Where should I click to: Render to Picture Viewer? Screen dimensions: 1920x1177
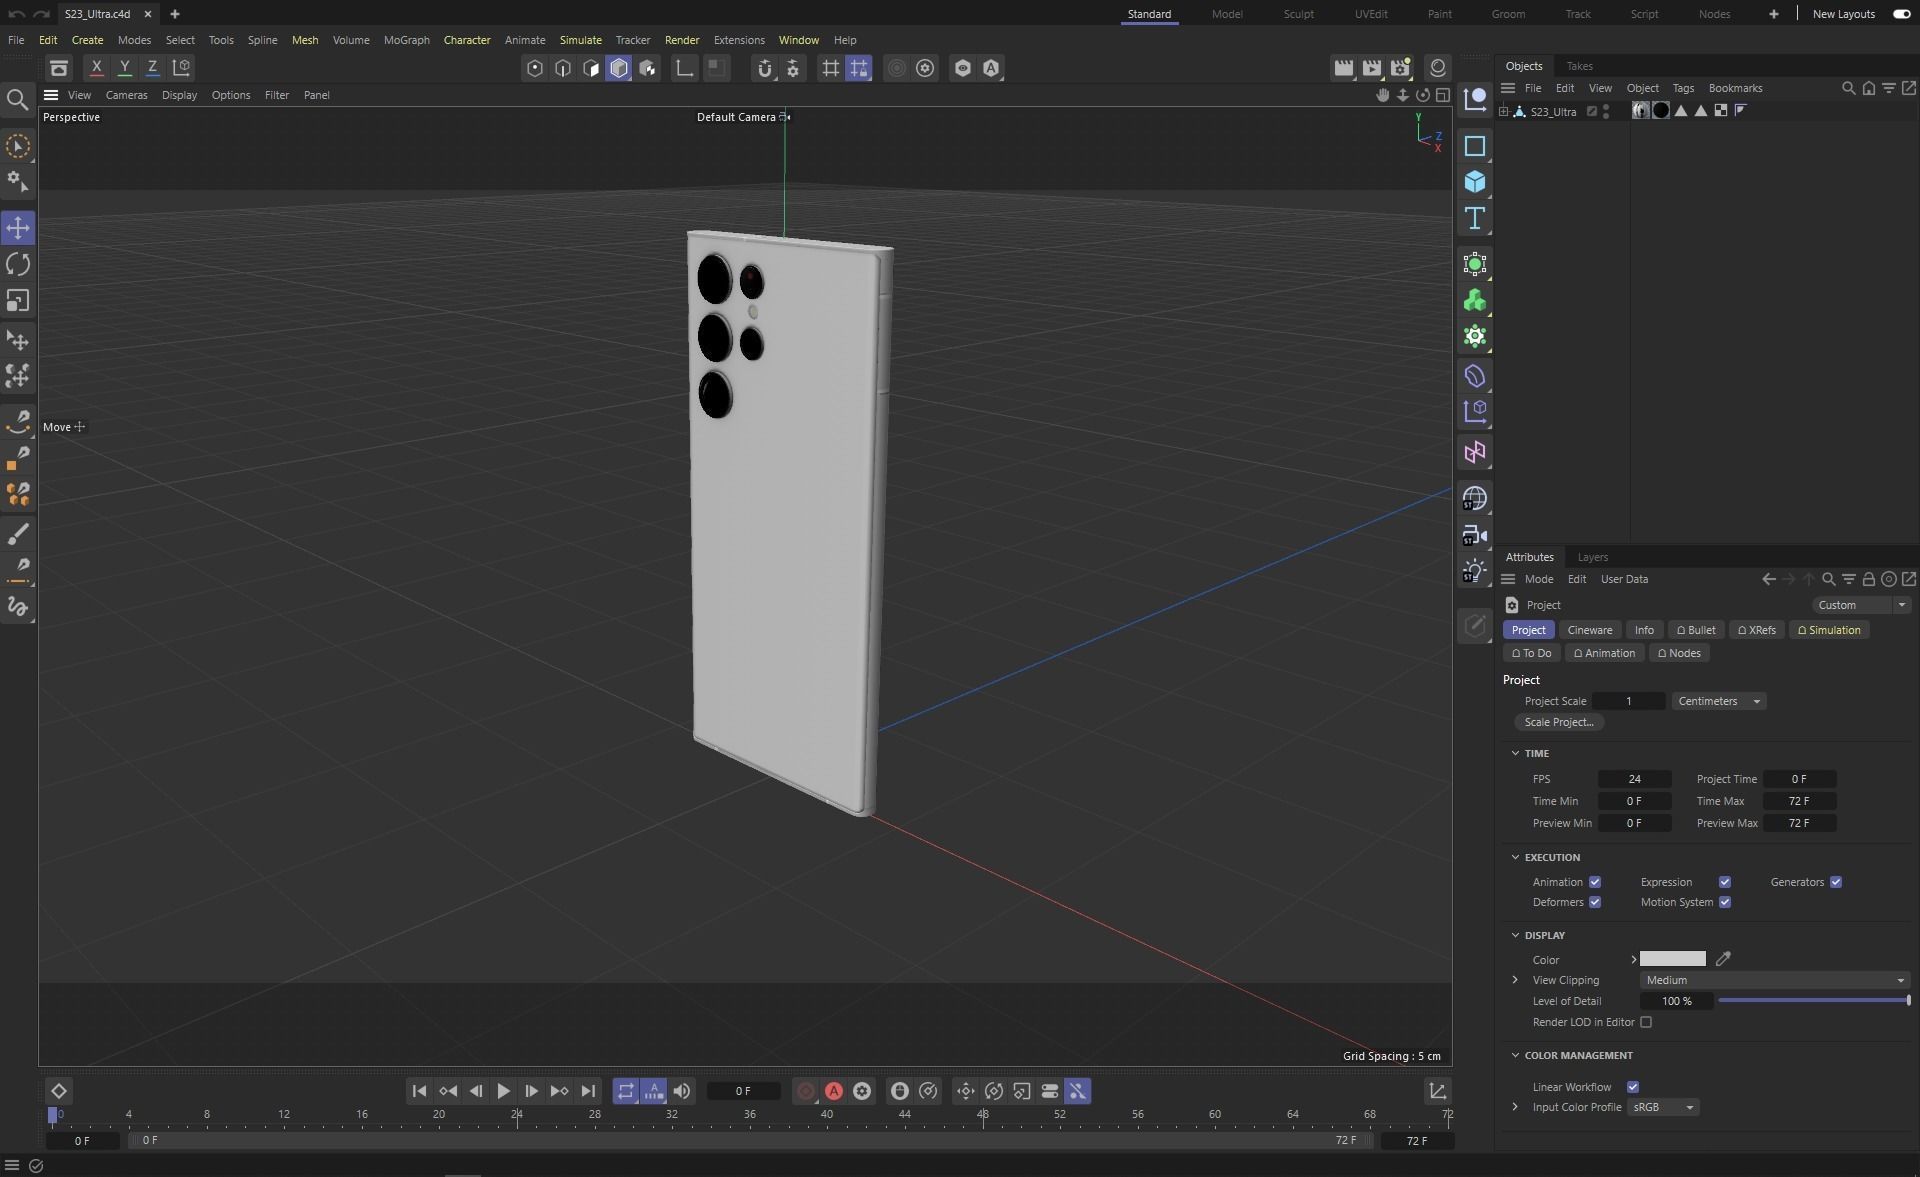point(1372,68)
